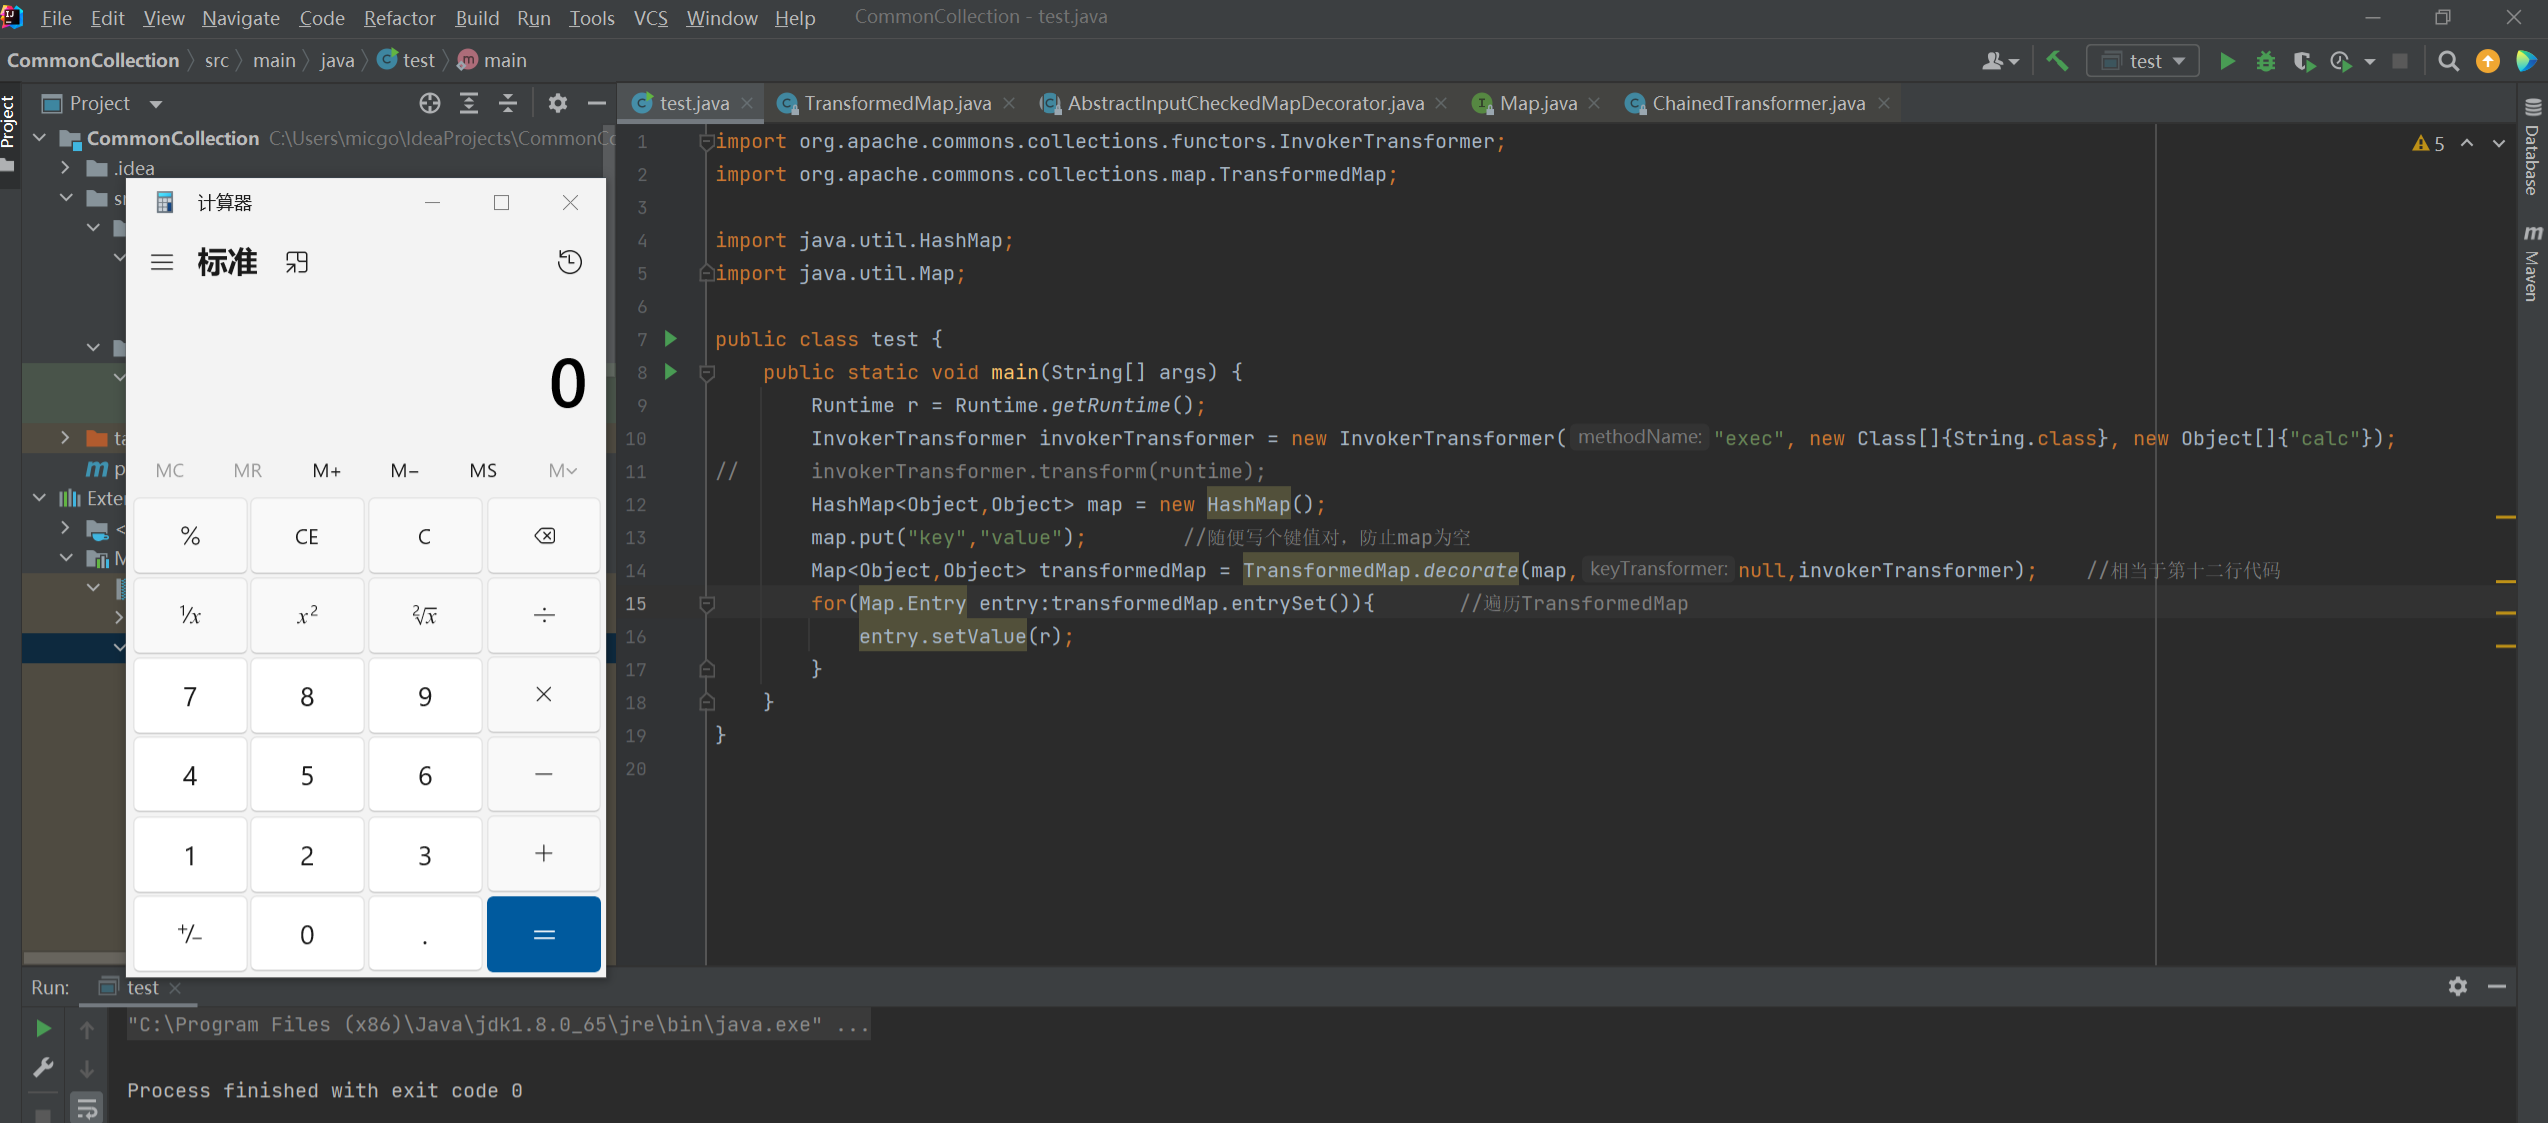Open profiler run options dropdown arrow
Image resolution: width=2548 pixels, height=1123 pixels.
click(2370, 61)
